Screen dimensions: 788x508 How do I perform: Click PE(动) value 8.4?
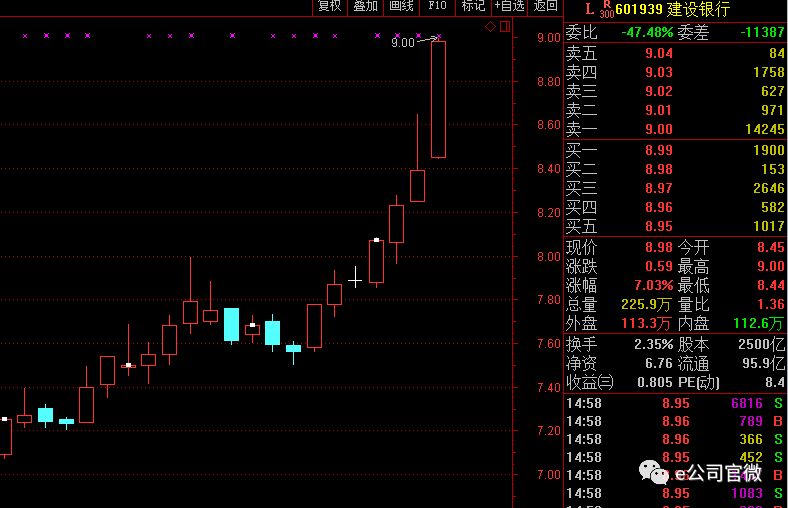coord(775,383)
